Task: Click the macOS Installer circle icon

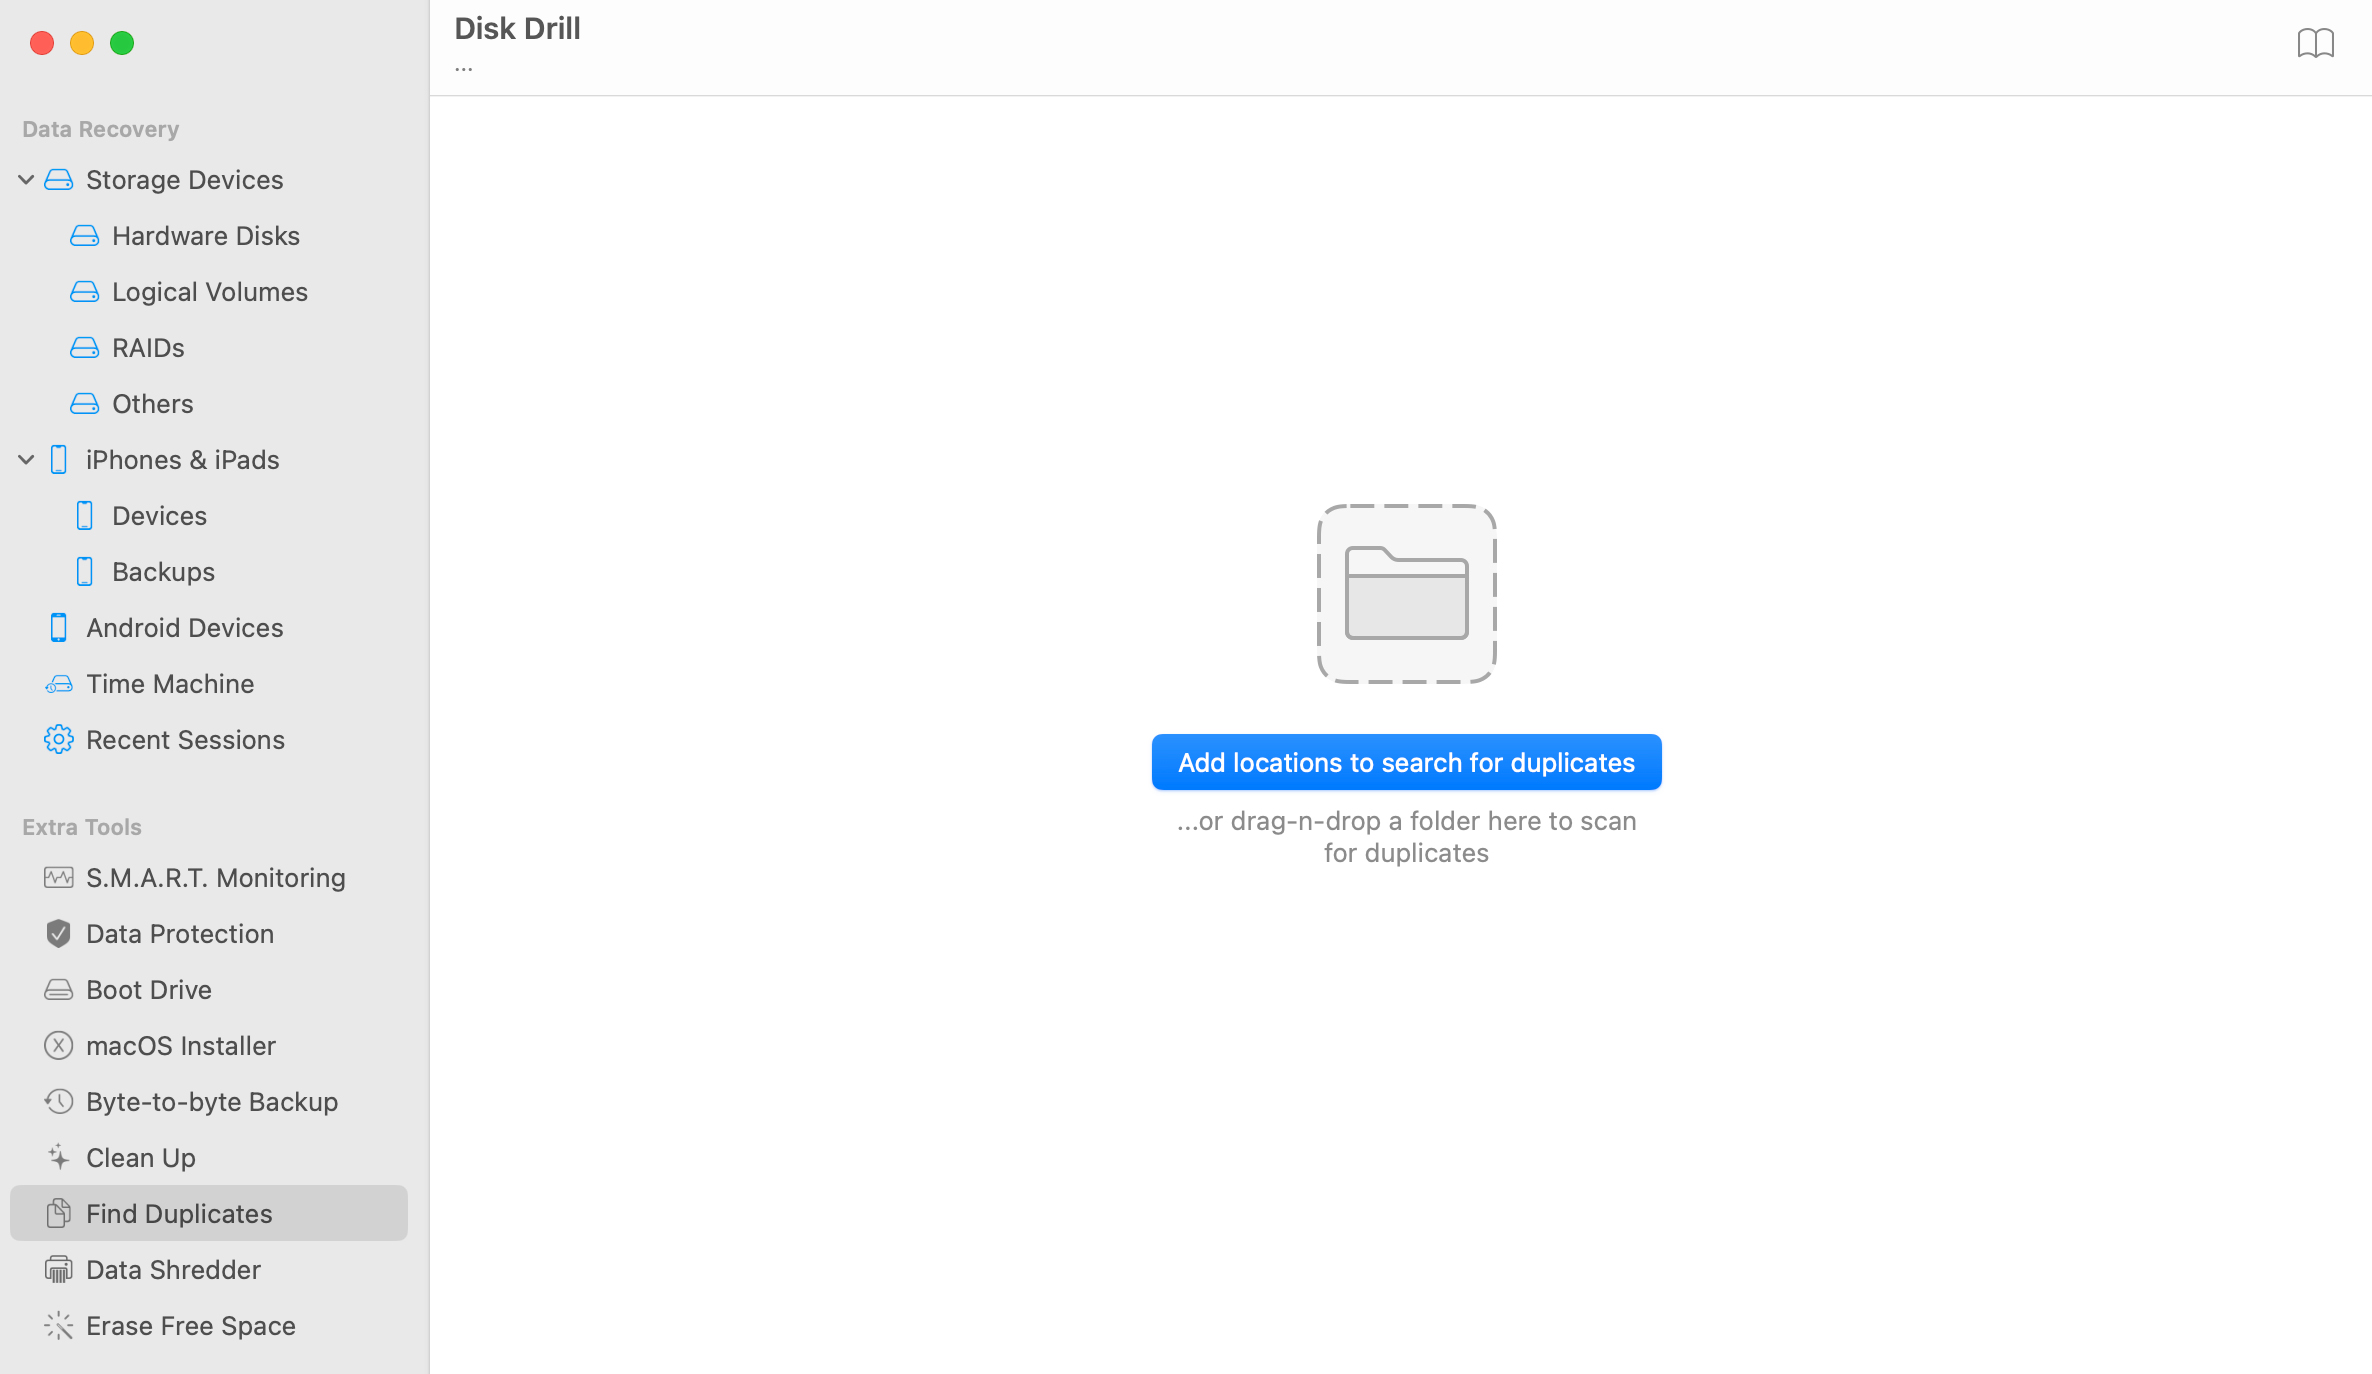Action: click(x=58, y=1046)
